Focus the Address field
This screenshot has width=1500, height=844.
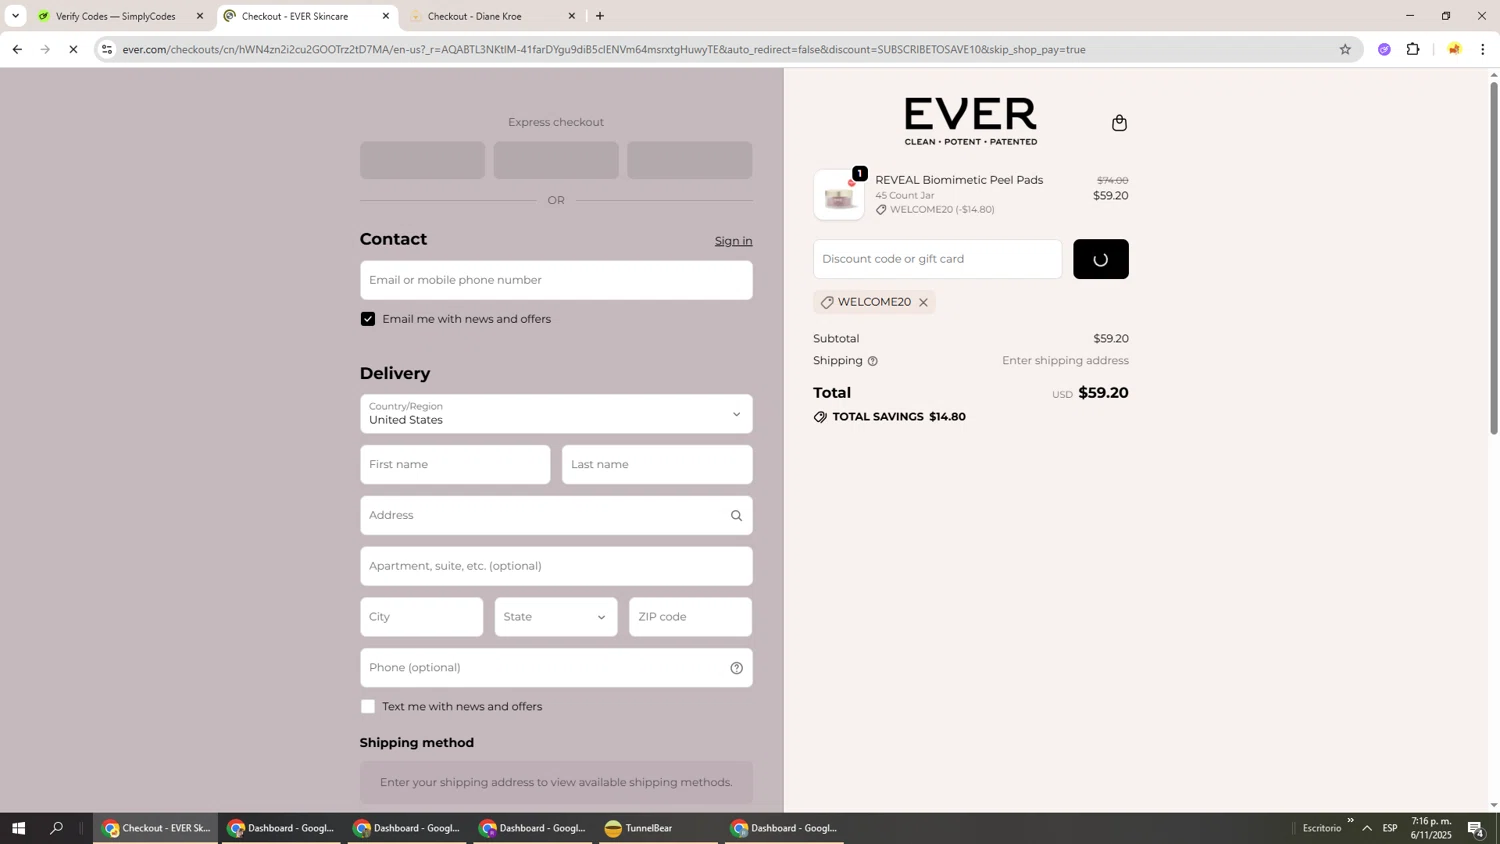pos(556,516)
